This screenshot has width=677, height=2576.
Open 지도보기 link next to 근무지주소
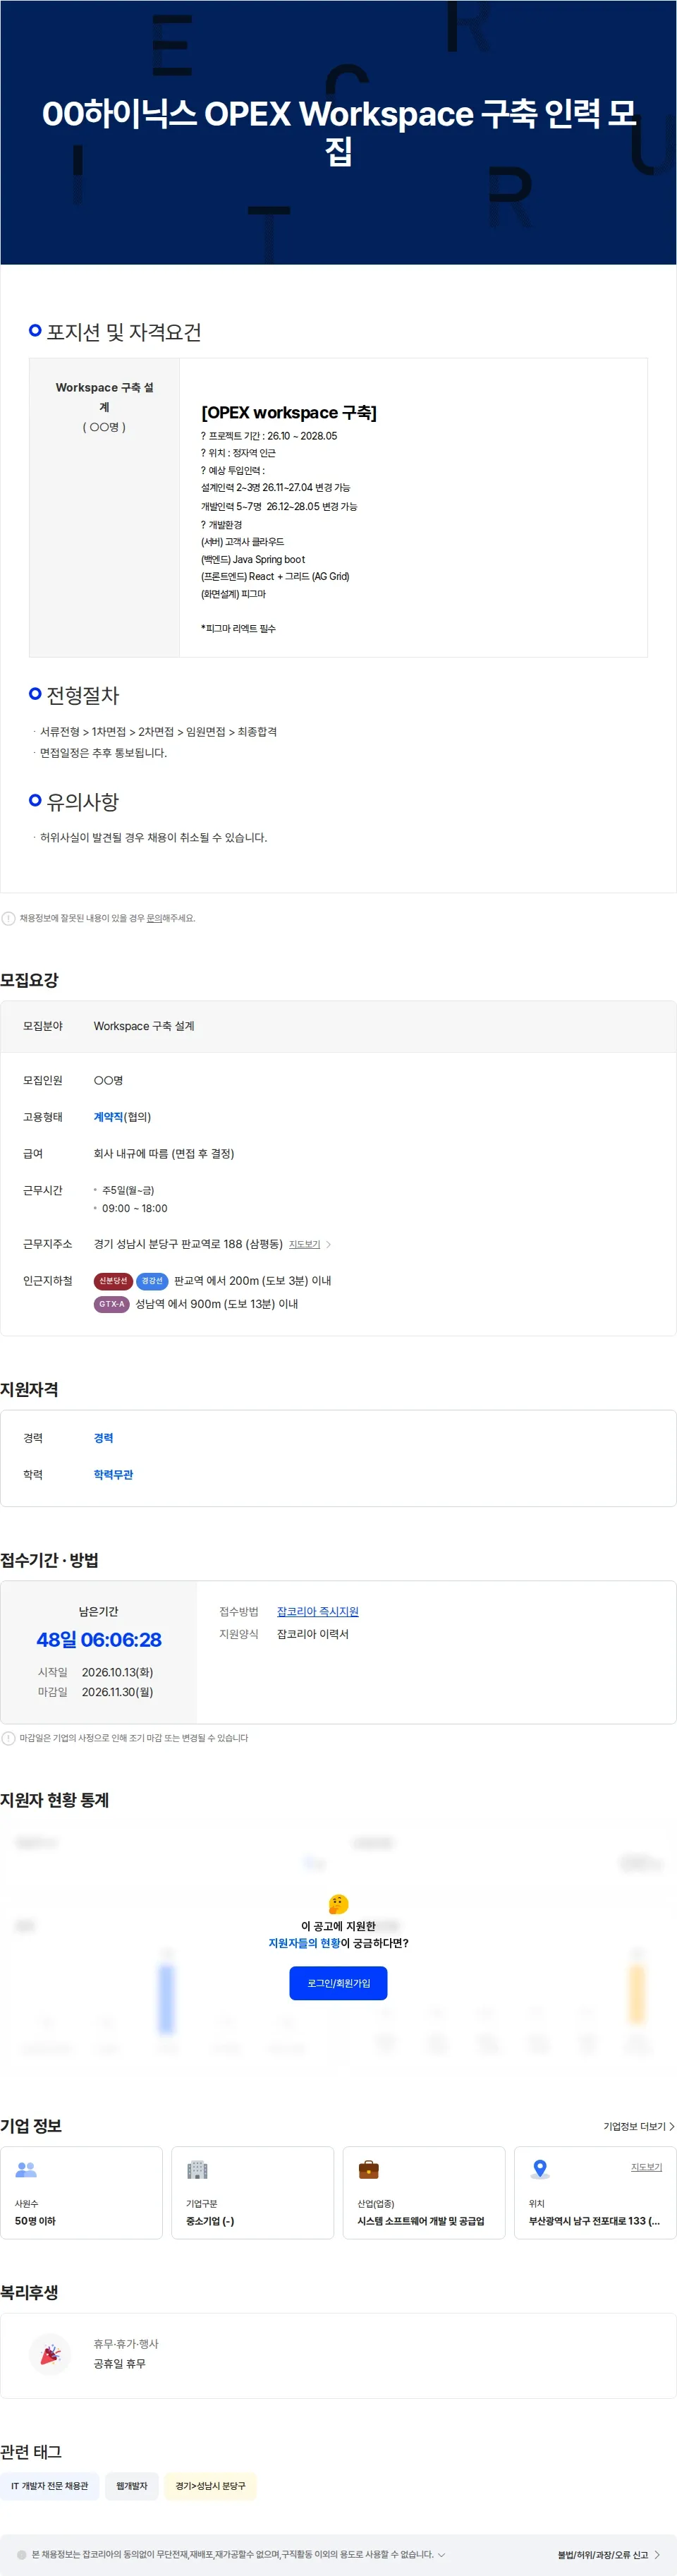coord(304,1244)
